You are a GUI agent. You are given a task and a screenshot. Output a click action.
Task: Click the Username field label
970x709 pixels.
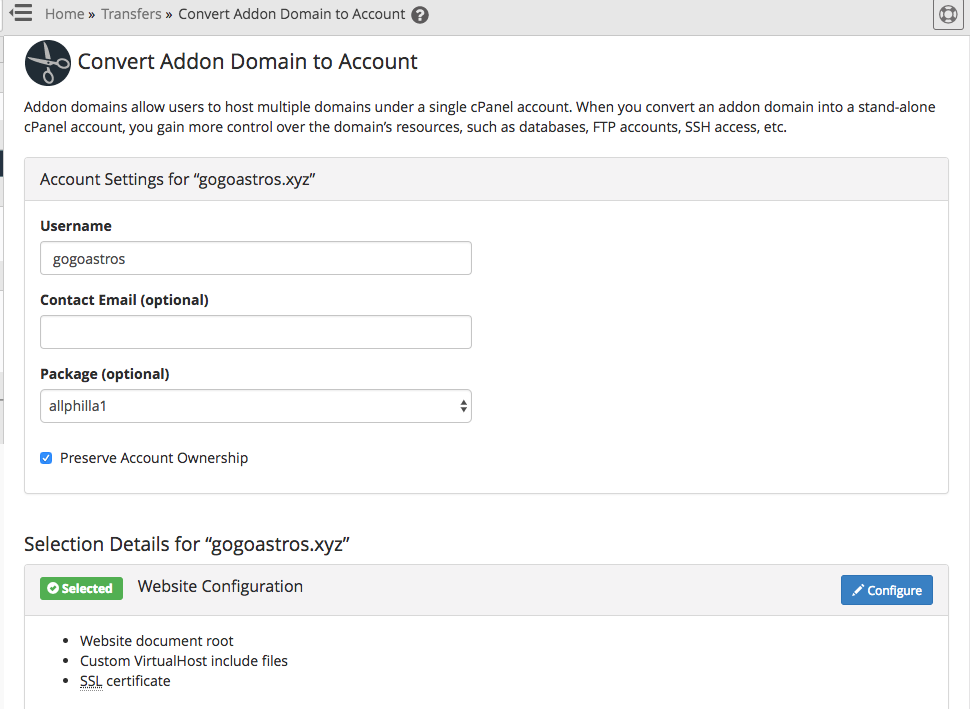pyautogui.click(x=76, y=226)
